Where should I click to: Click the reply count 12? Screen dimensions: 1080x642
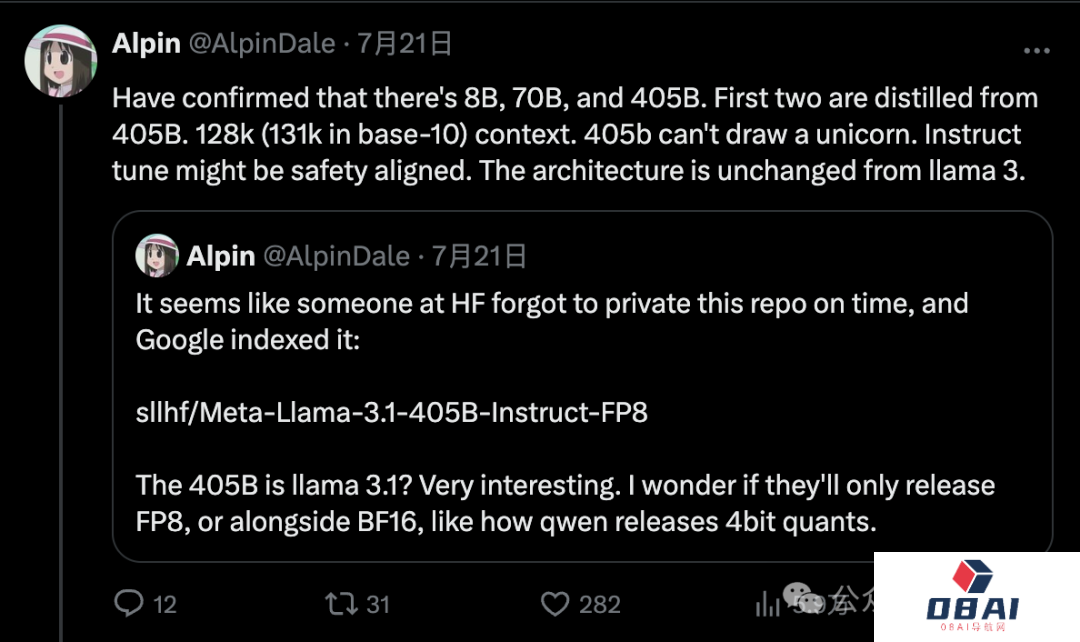coord(164,604)
